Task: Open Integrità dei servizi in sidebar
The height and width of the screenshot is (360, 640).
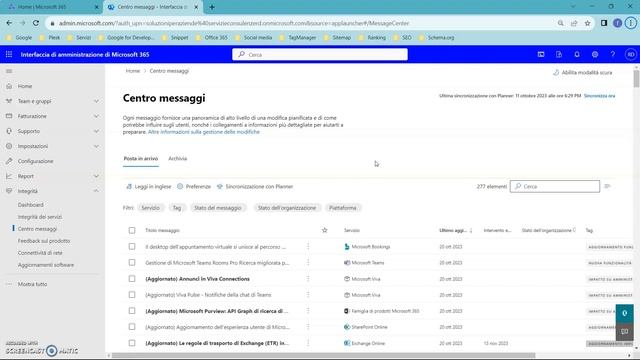Action: pyautogui.click(x=40, y=217)
